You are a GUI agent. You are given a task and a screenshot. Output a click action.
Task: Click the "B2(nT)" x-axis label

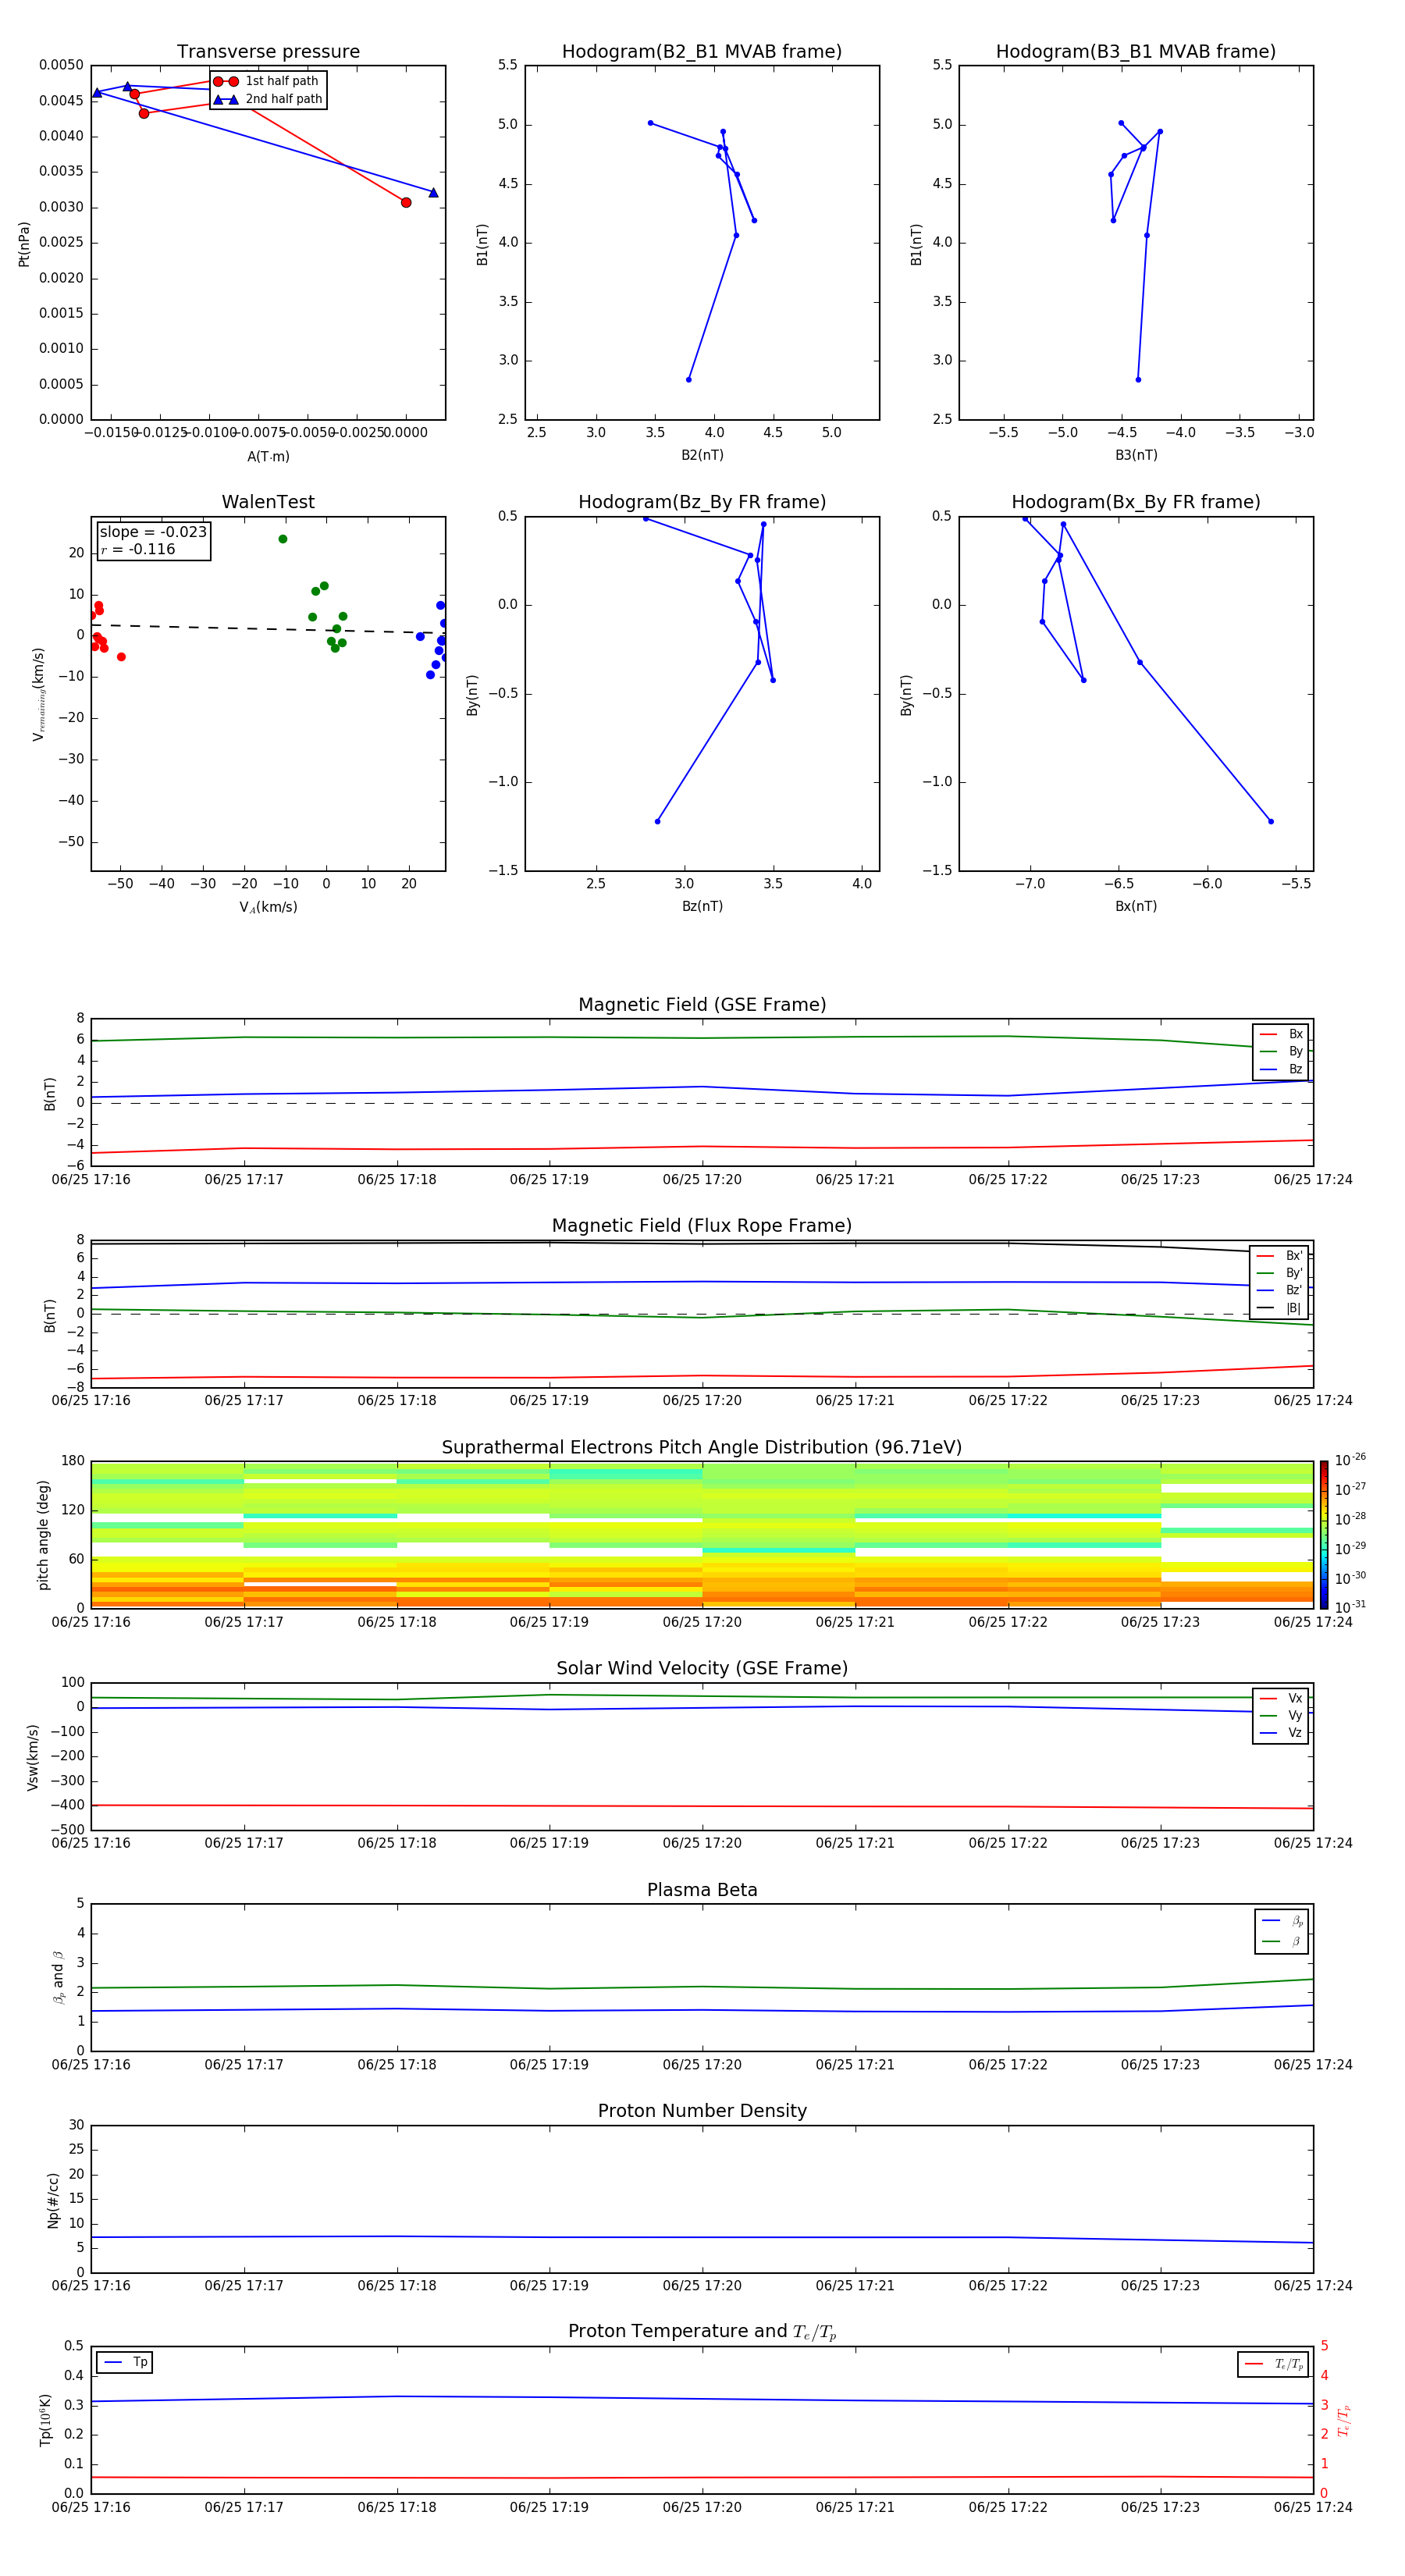(x=702, y=455)
